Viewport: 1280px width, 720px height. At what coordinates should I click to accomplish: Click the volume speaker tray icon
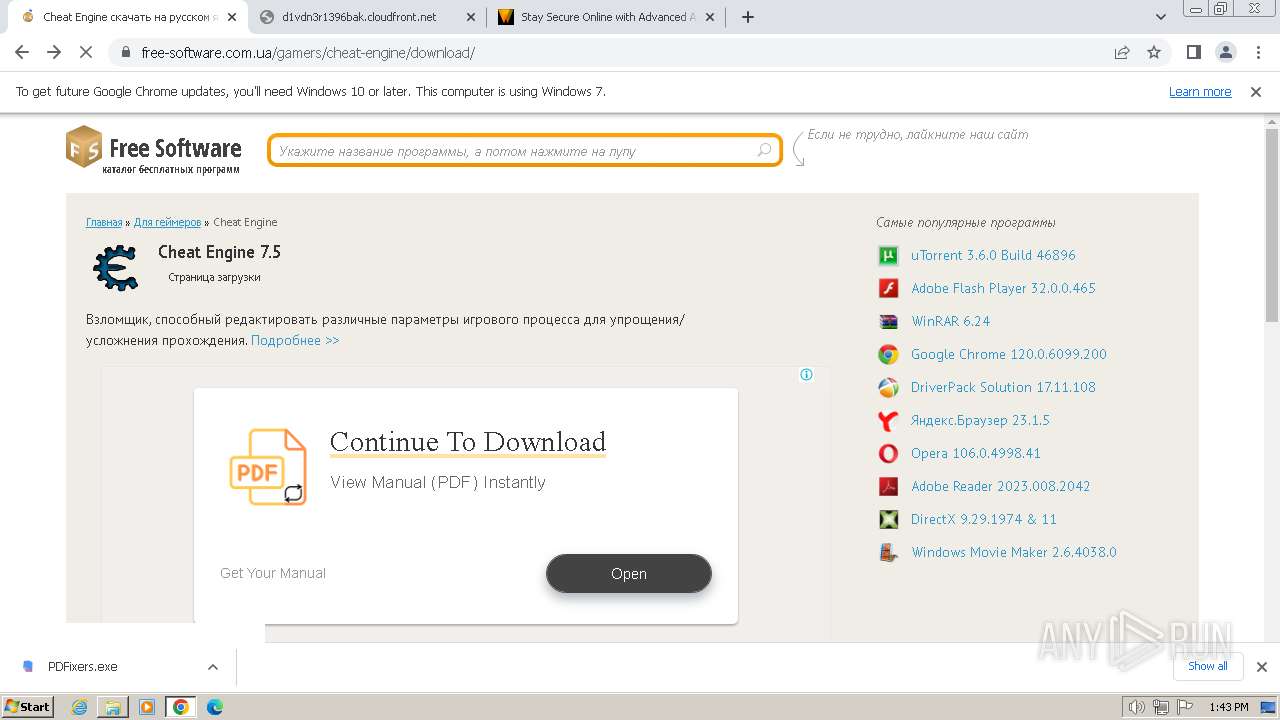(1137, 707)
